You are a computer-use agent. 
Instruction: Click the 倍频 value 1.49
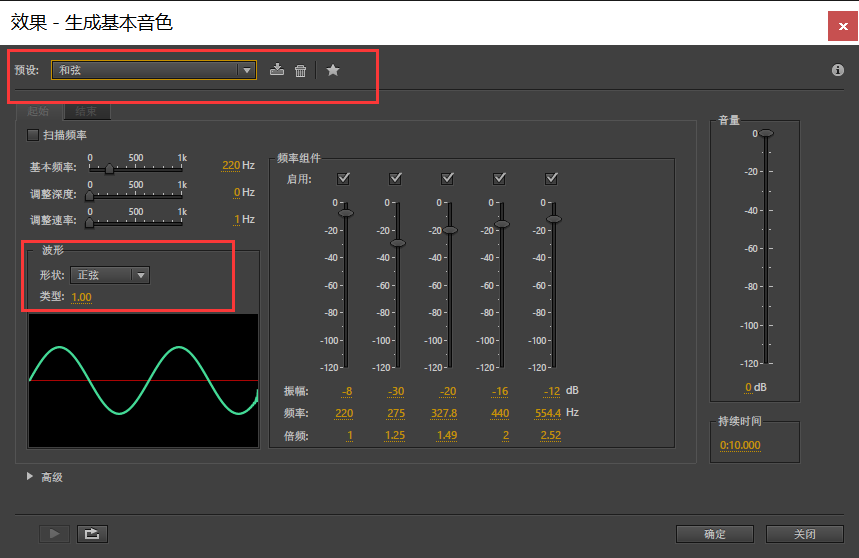click(447, 435)
